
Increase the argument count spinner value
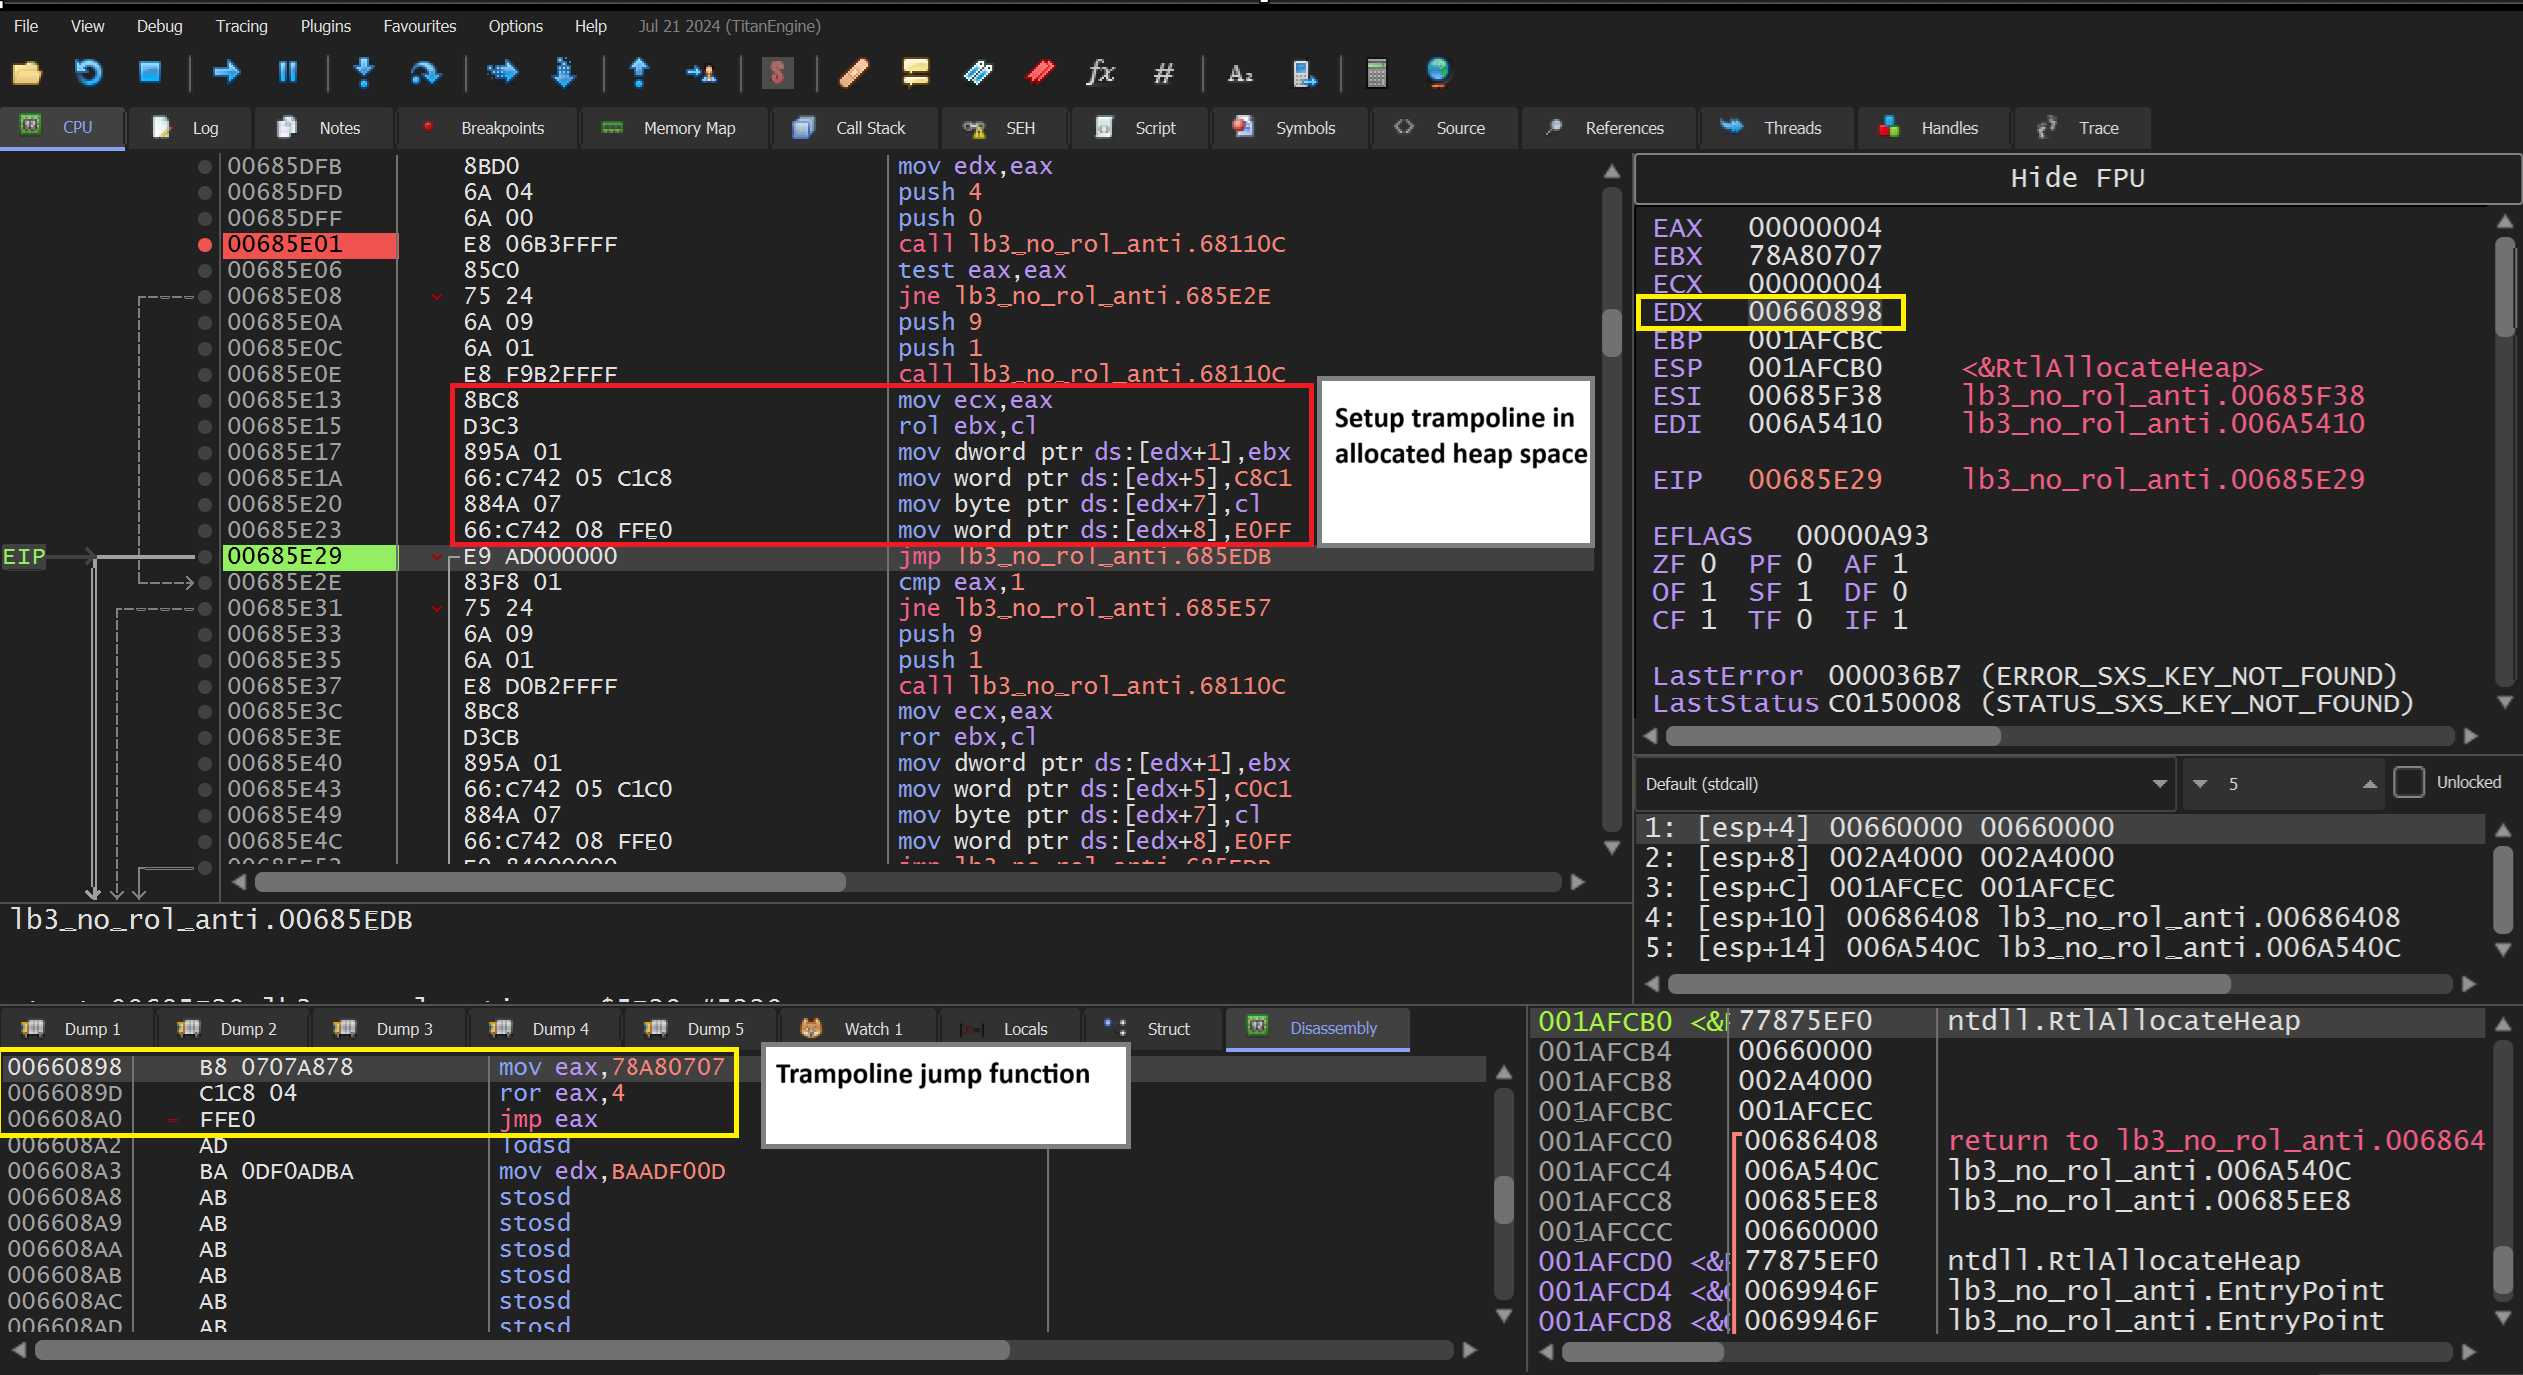pos(2369,784)
